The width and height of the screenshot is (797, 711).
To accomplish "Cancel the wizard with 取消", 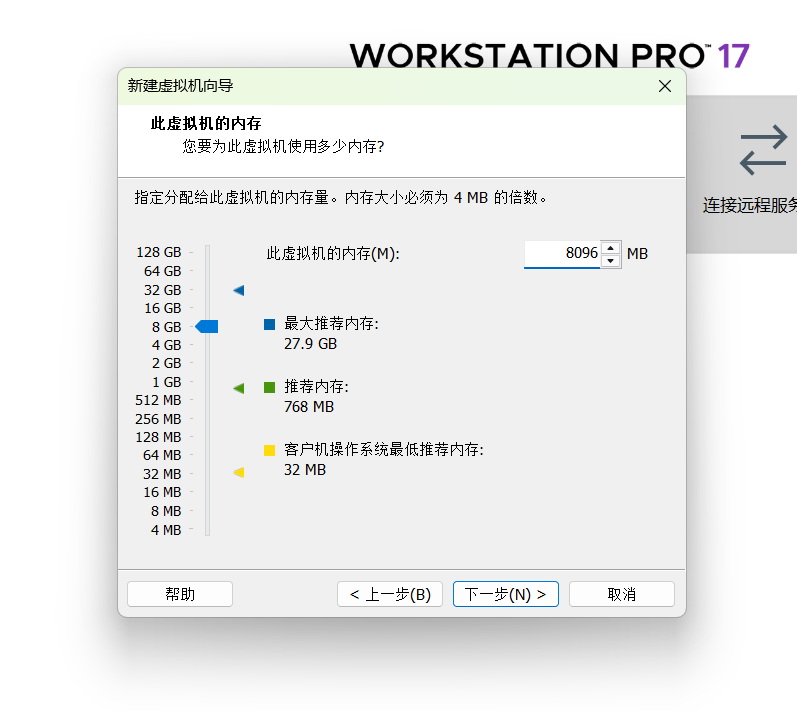I will (x=622, y=594).
